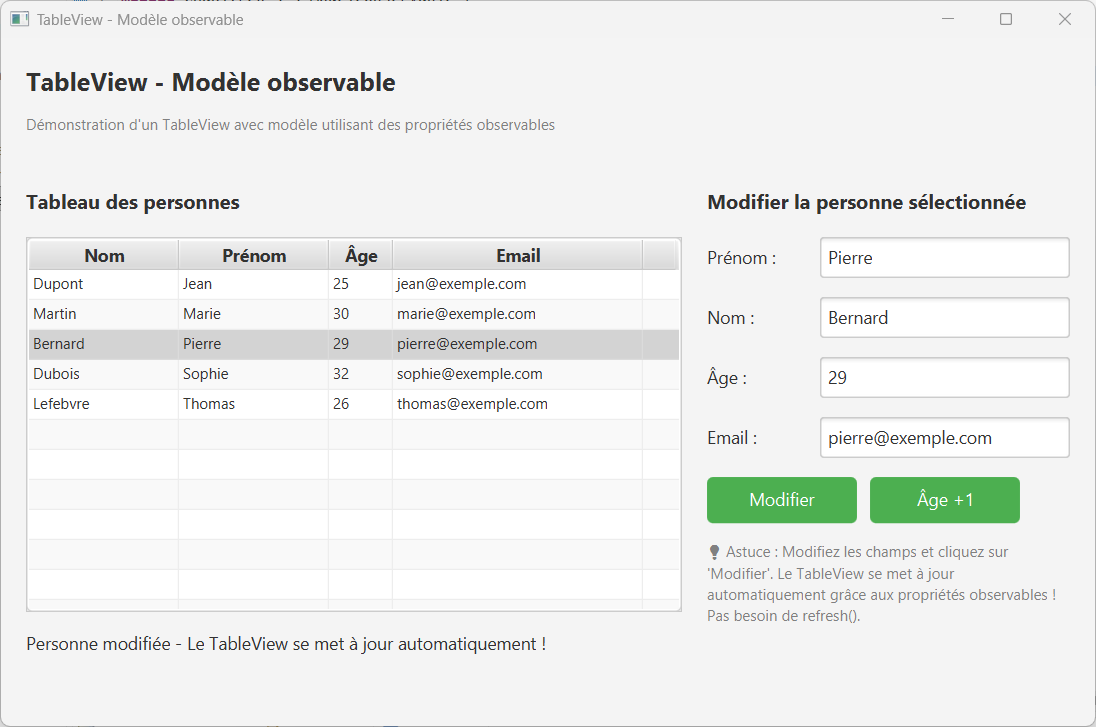Sort the table by the Prénom column header
Image resolution: width=1096 pixels, height=727 pixels.
click(253, 254)
